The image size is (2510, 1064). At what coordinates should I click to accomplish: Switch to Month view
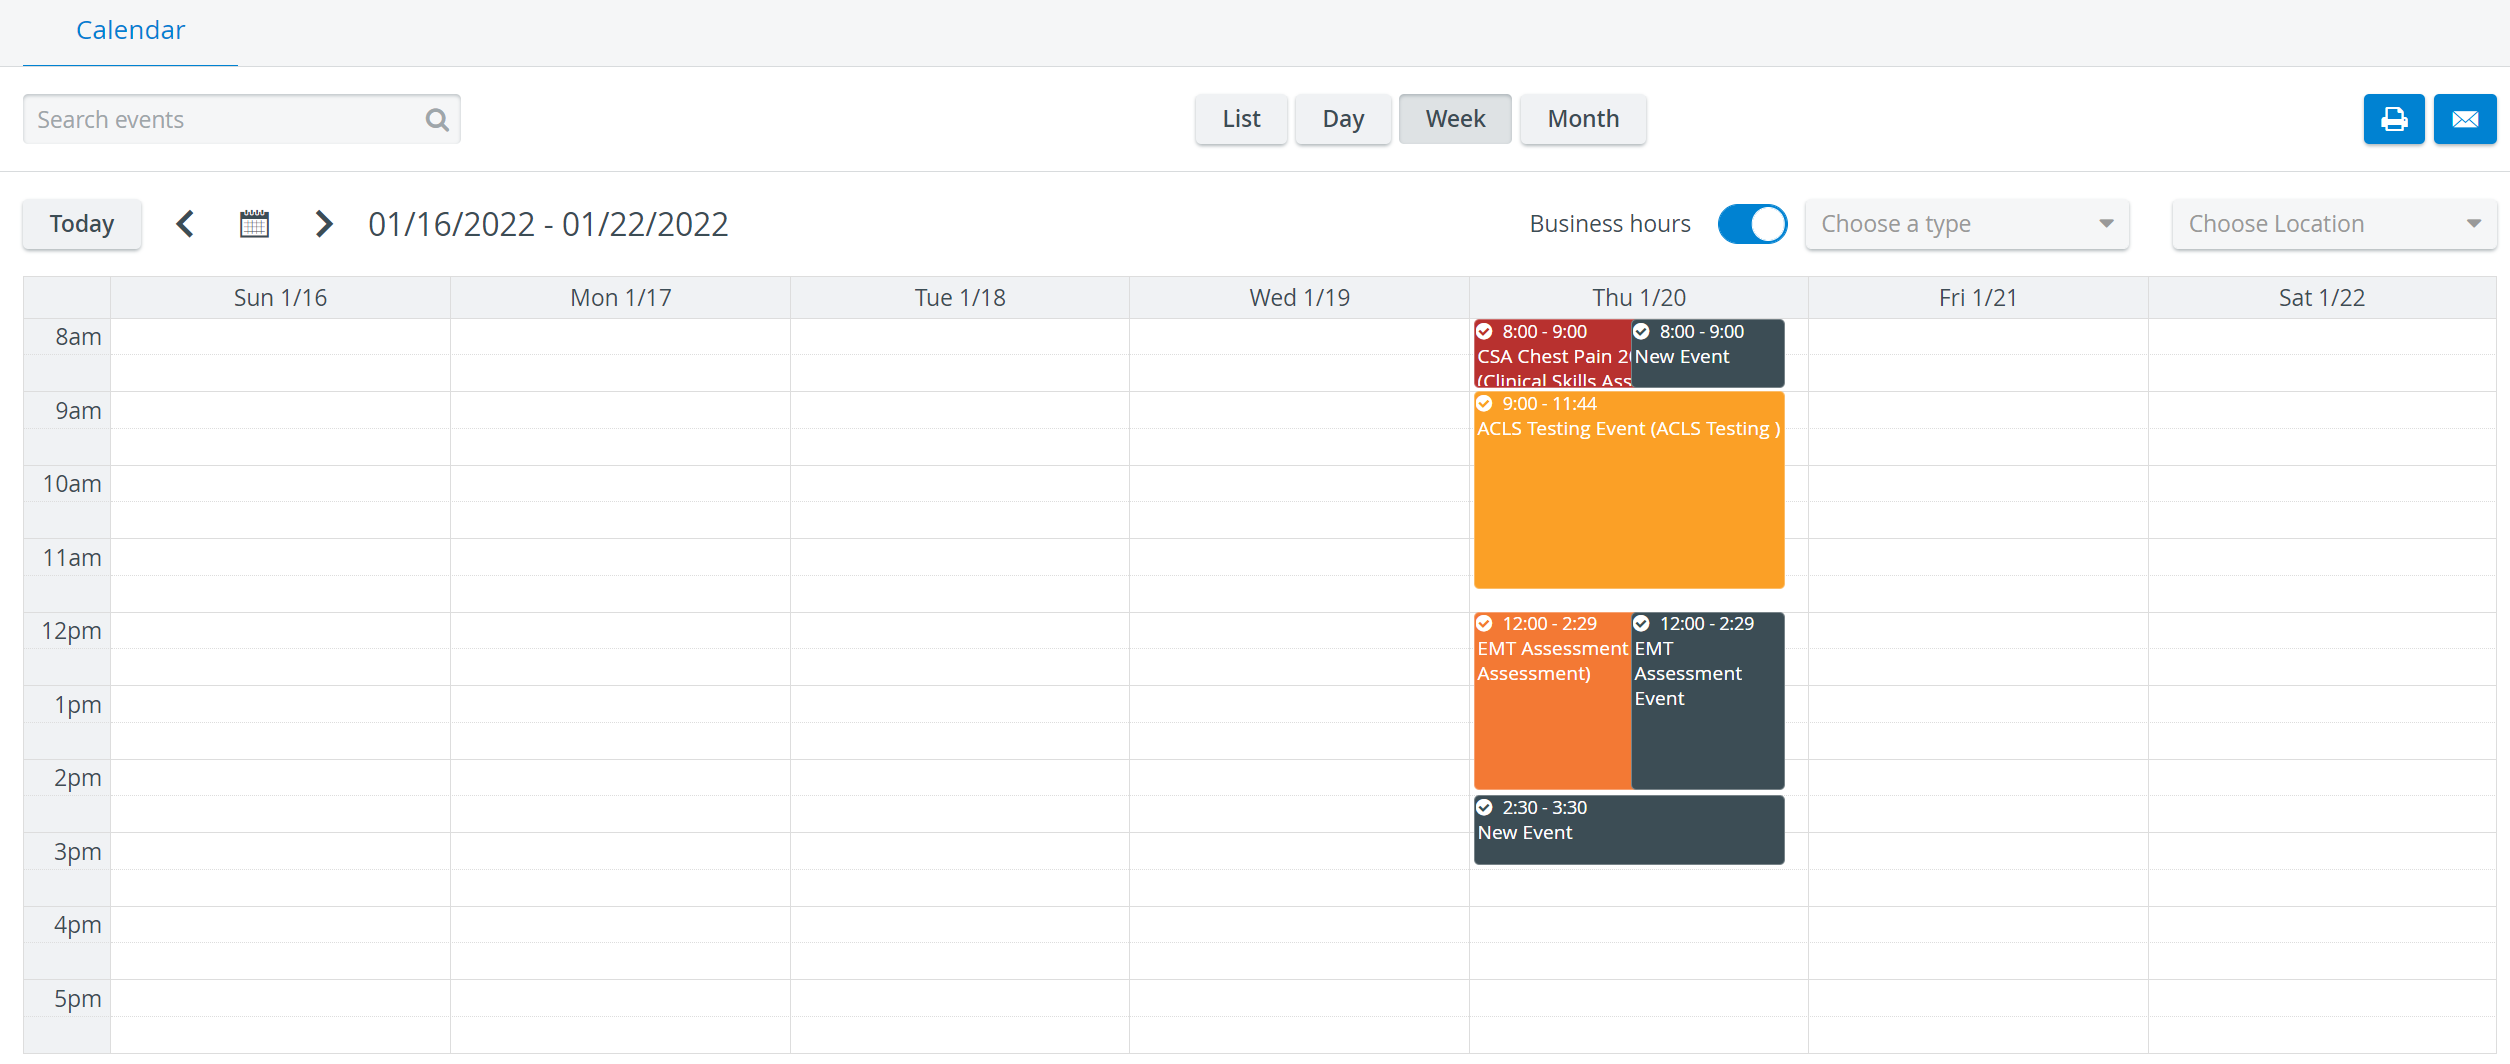(1583, 119)
